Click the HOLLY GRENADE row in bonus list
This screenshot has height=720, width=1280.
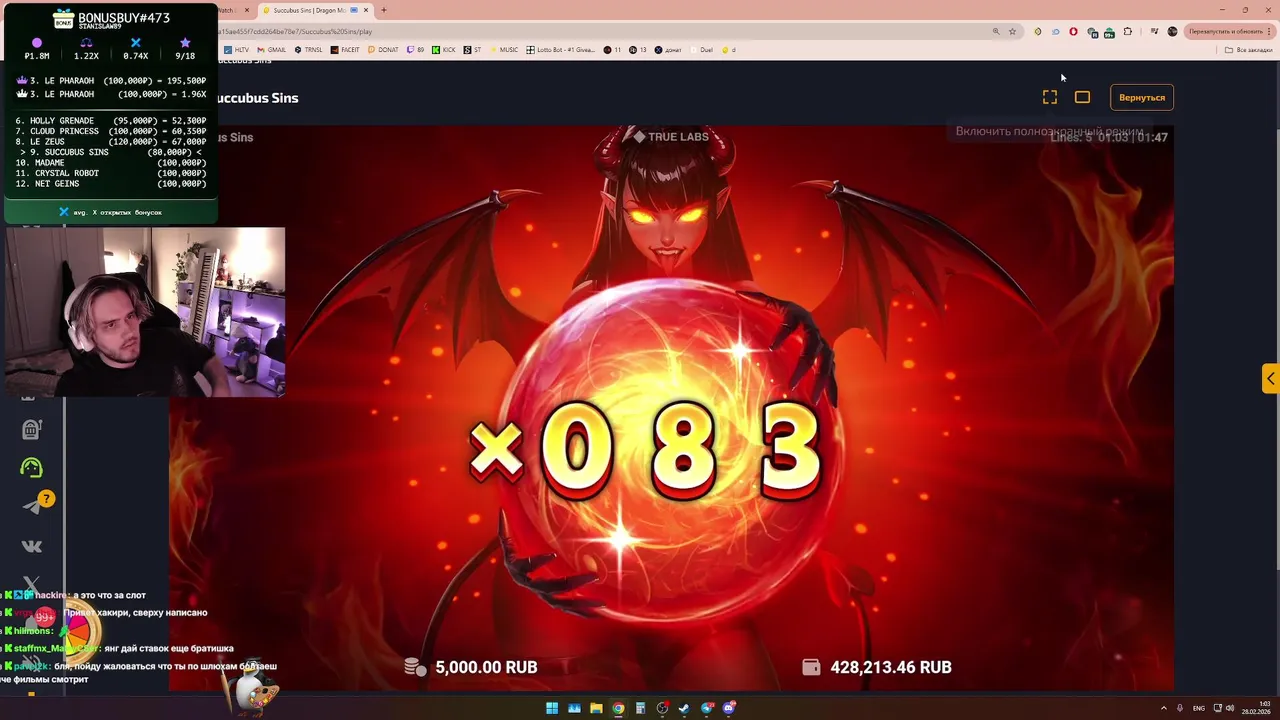click(x=110, y=120)
